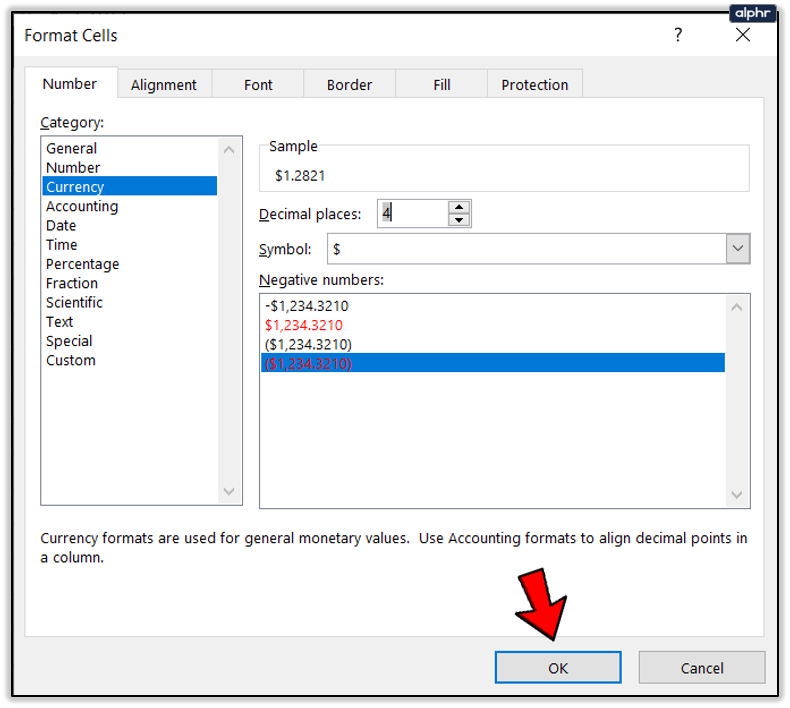This screenshot has width=790, height=708.
Task: Click the Decimal places input field
Action: [413, 213]
